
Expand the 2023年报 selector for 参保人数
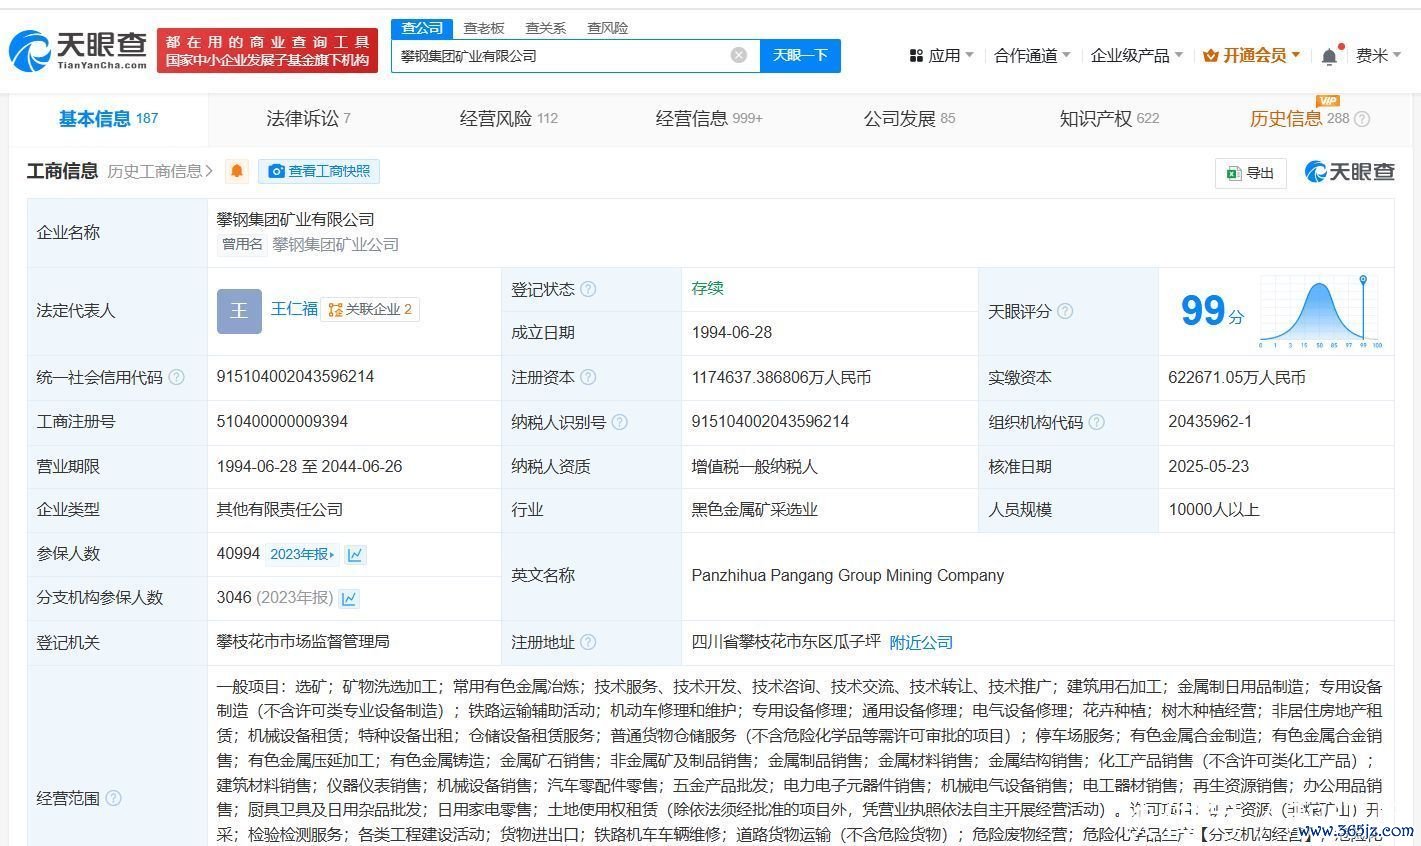tap(303, 554)
